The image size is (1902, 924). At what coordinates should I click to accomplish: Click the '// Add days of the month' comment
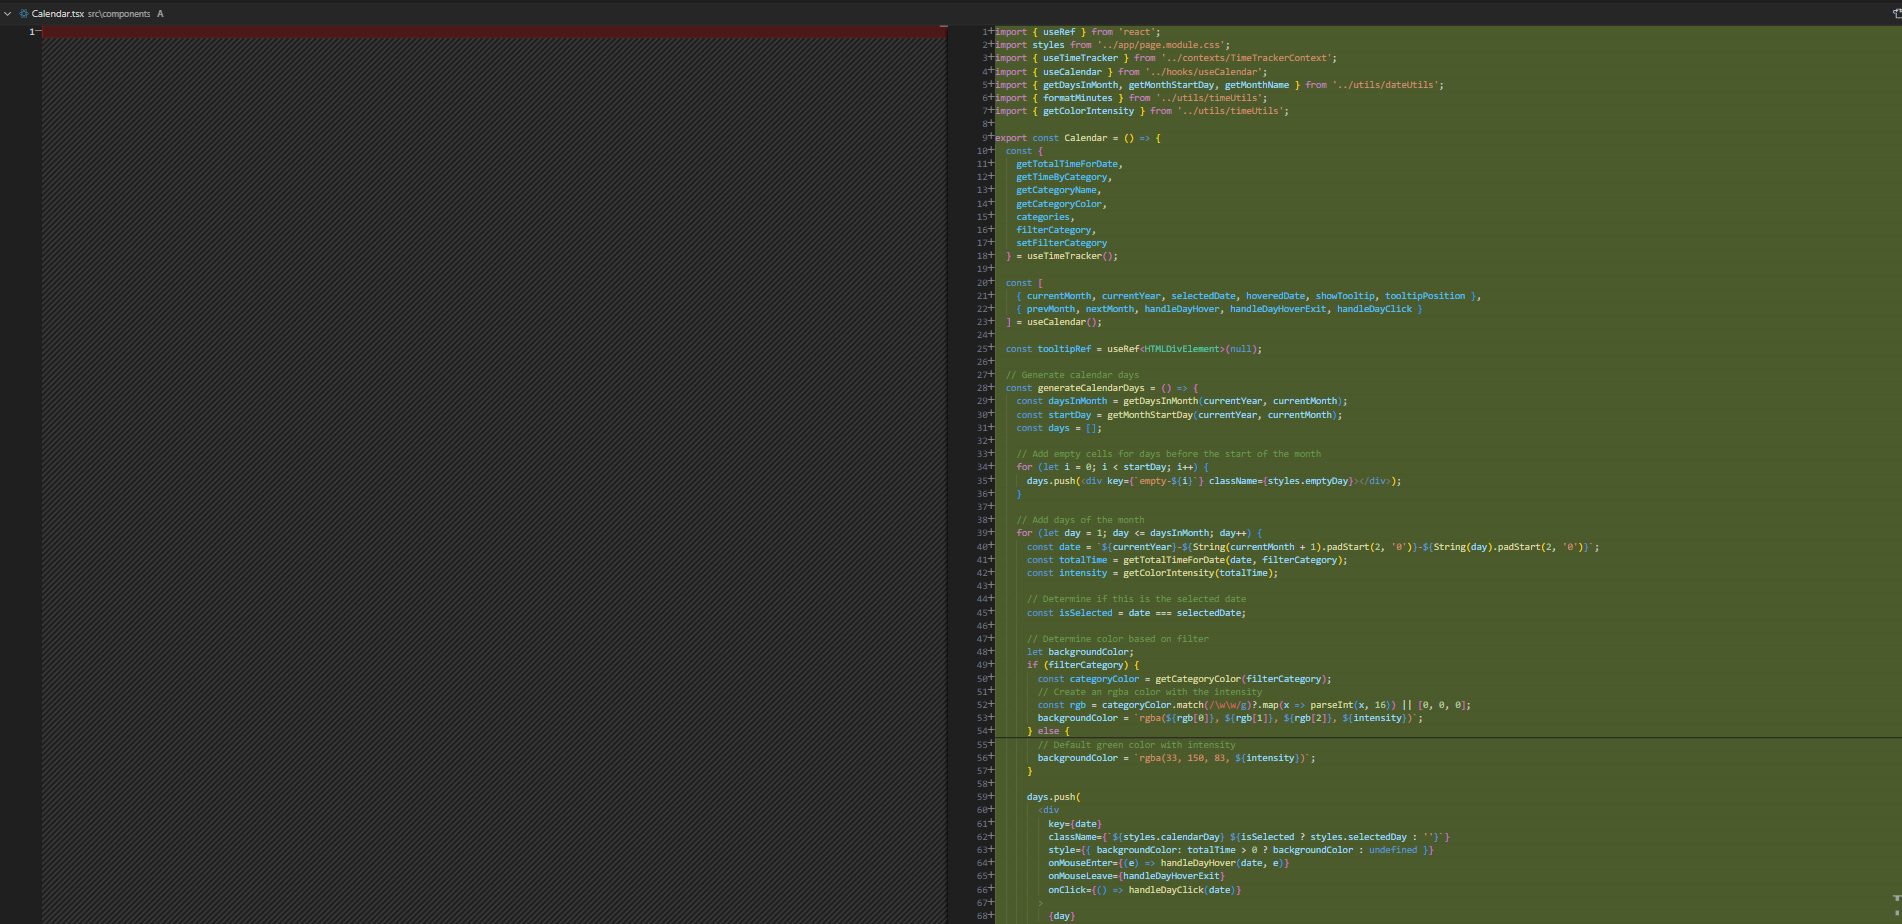click(1080, 520)
